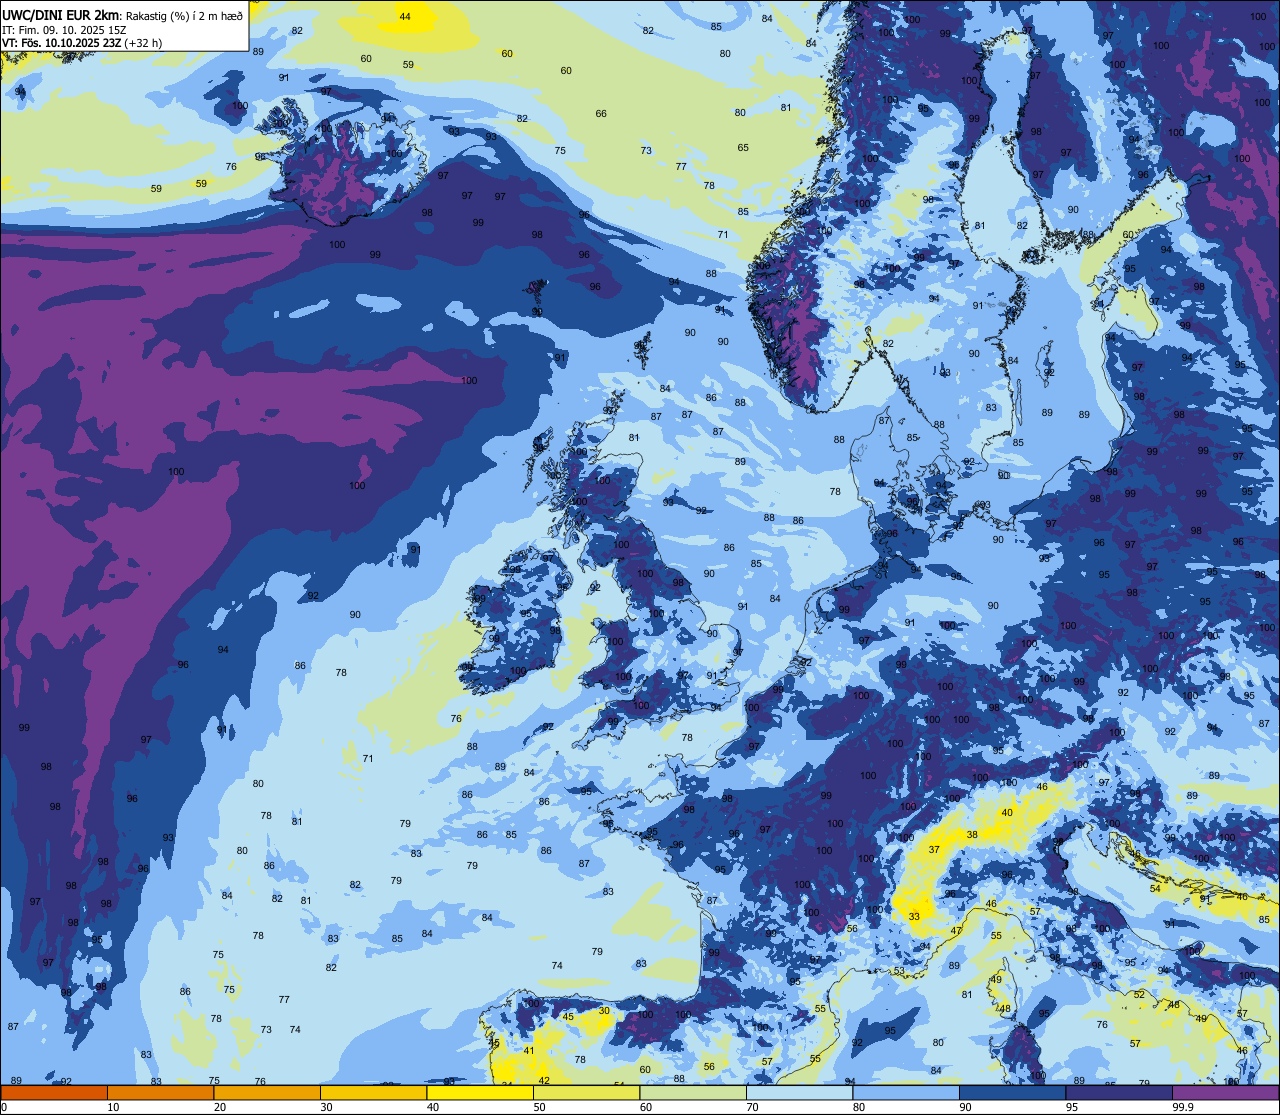1280x1115 pixels.
Task: Click the humidity value '66' north of Iceland area
Action: (x=601, y=114)
